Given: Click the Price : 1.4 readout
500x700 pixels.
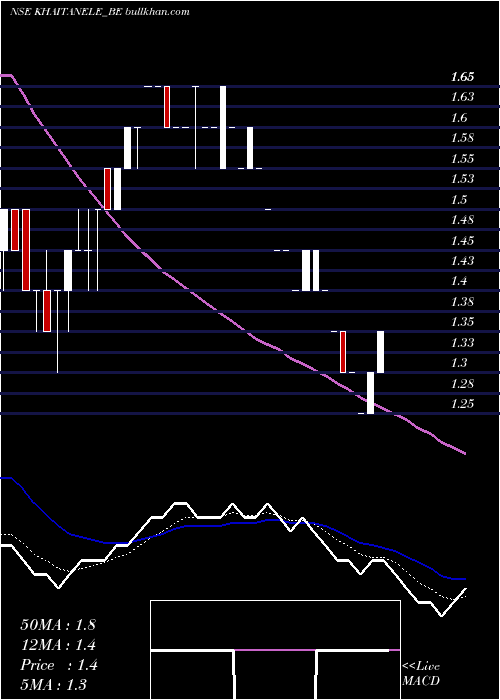Looking at the screenshot, I should tap(59, 665).
